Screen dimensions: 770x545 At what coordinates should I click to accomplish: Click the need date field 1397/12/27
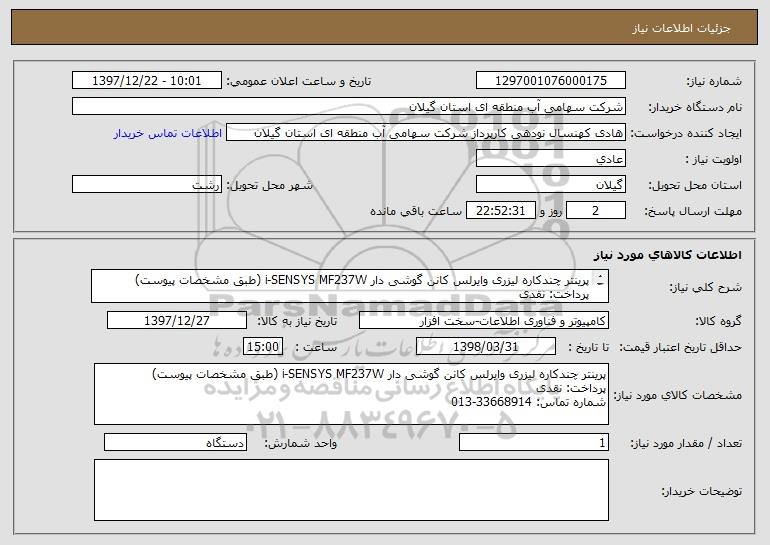point(177,320)
